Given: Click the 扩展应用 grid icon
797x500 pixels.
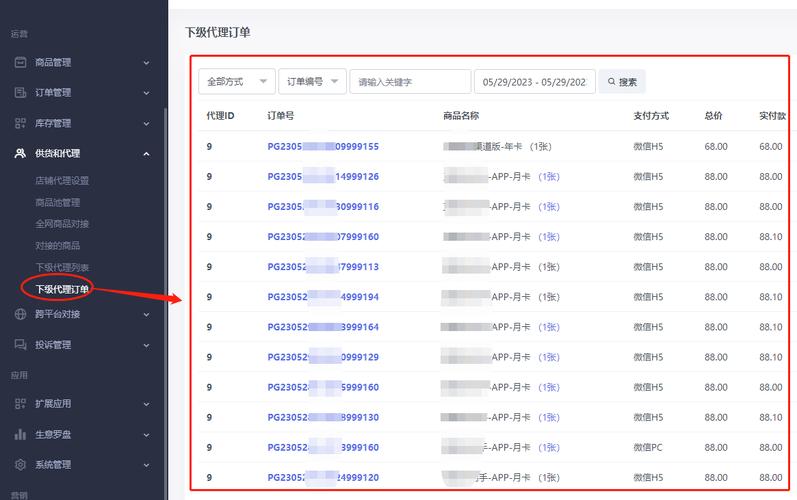Looking at the screenshot, I should pyautogui.click(x=20, y=404).
